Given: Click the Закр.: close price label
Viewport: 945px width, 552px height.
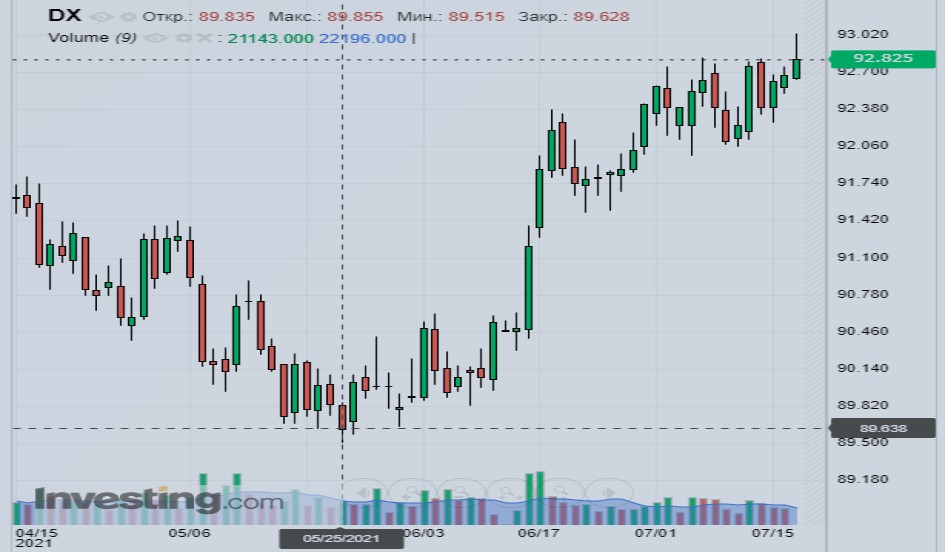Looking at the screenshot, I should click(542, 16).
